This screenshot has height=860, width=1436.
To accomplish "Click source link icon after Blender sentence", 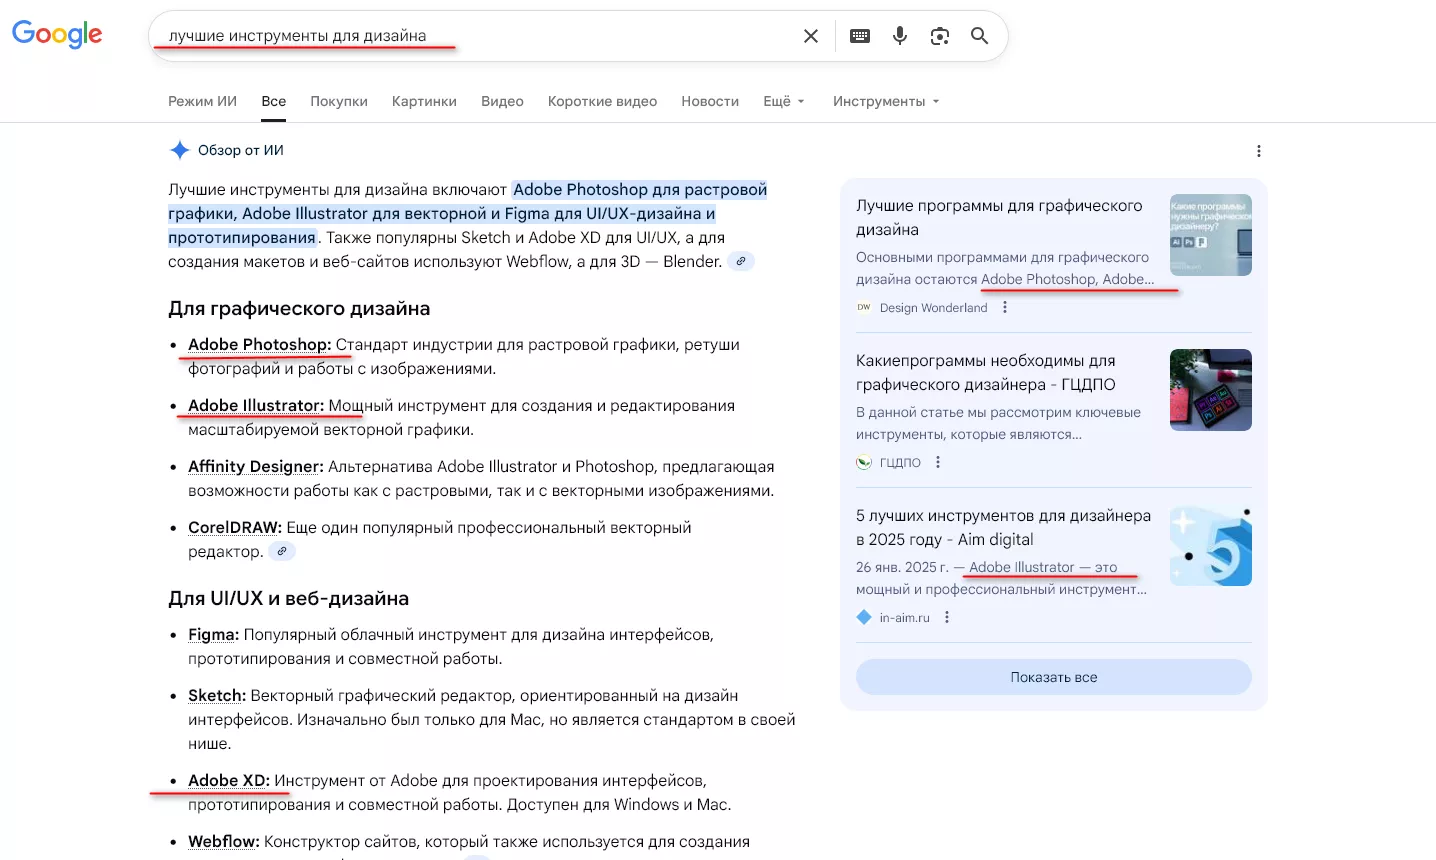I will coord(740,262).
